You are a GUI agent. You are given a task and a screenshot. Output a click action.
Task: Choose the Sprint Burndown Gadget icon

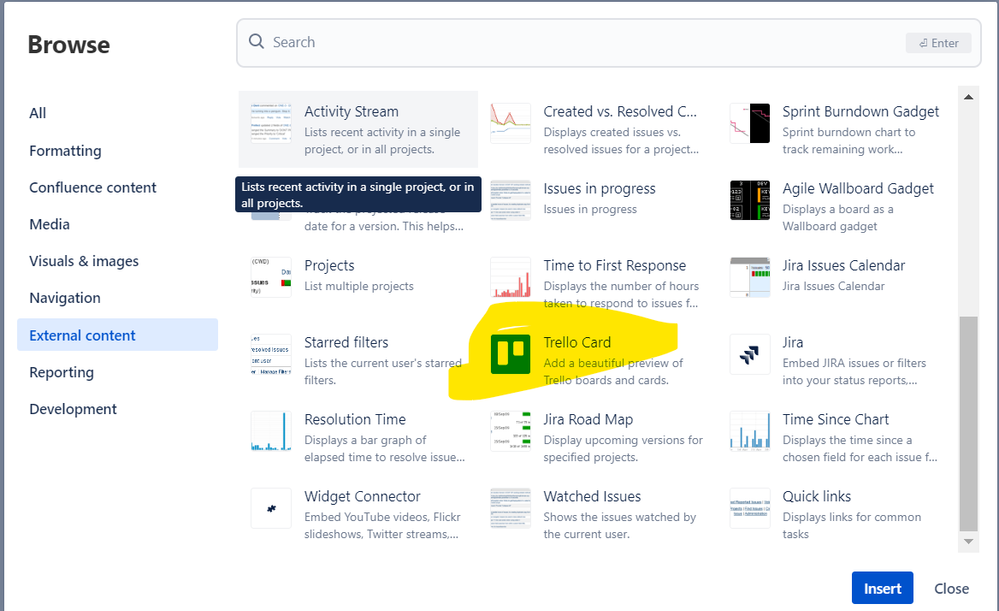(x=750, y=124)
